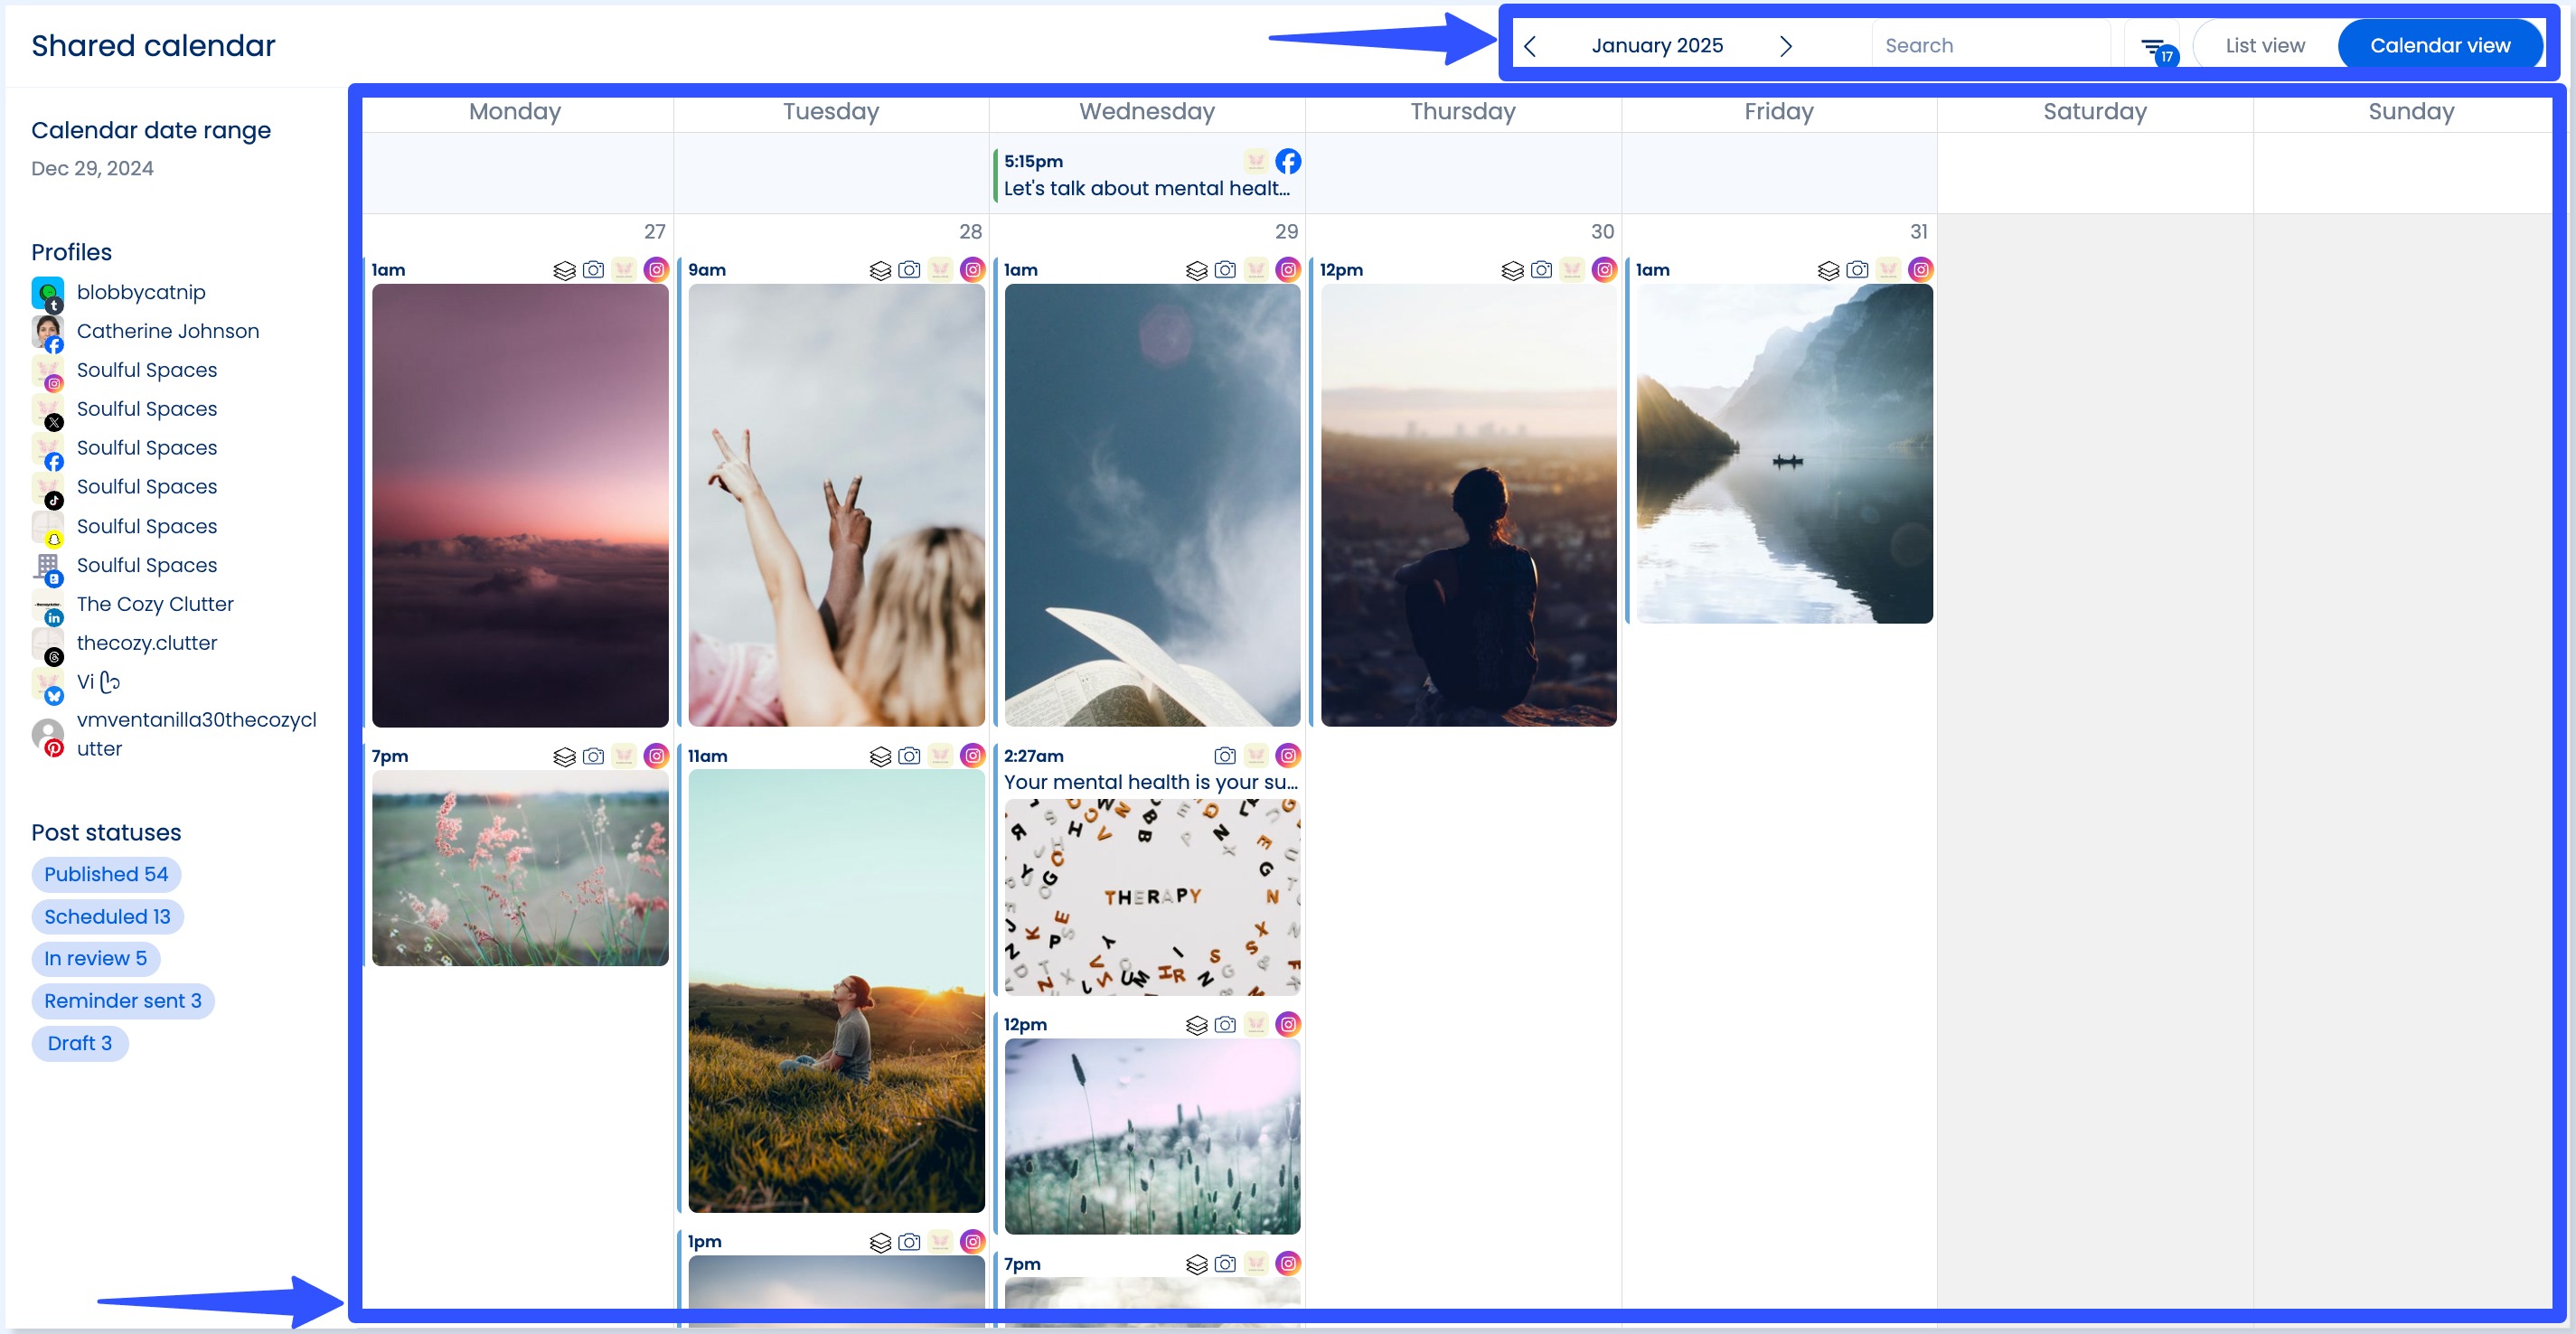2576x1334 pixels.
Task: Click inside the Search field
Action: point(1990,45)
